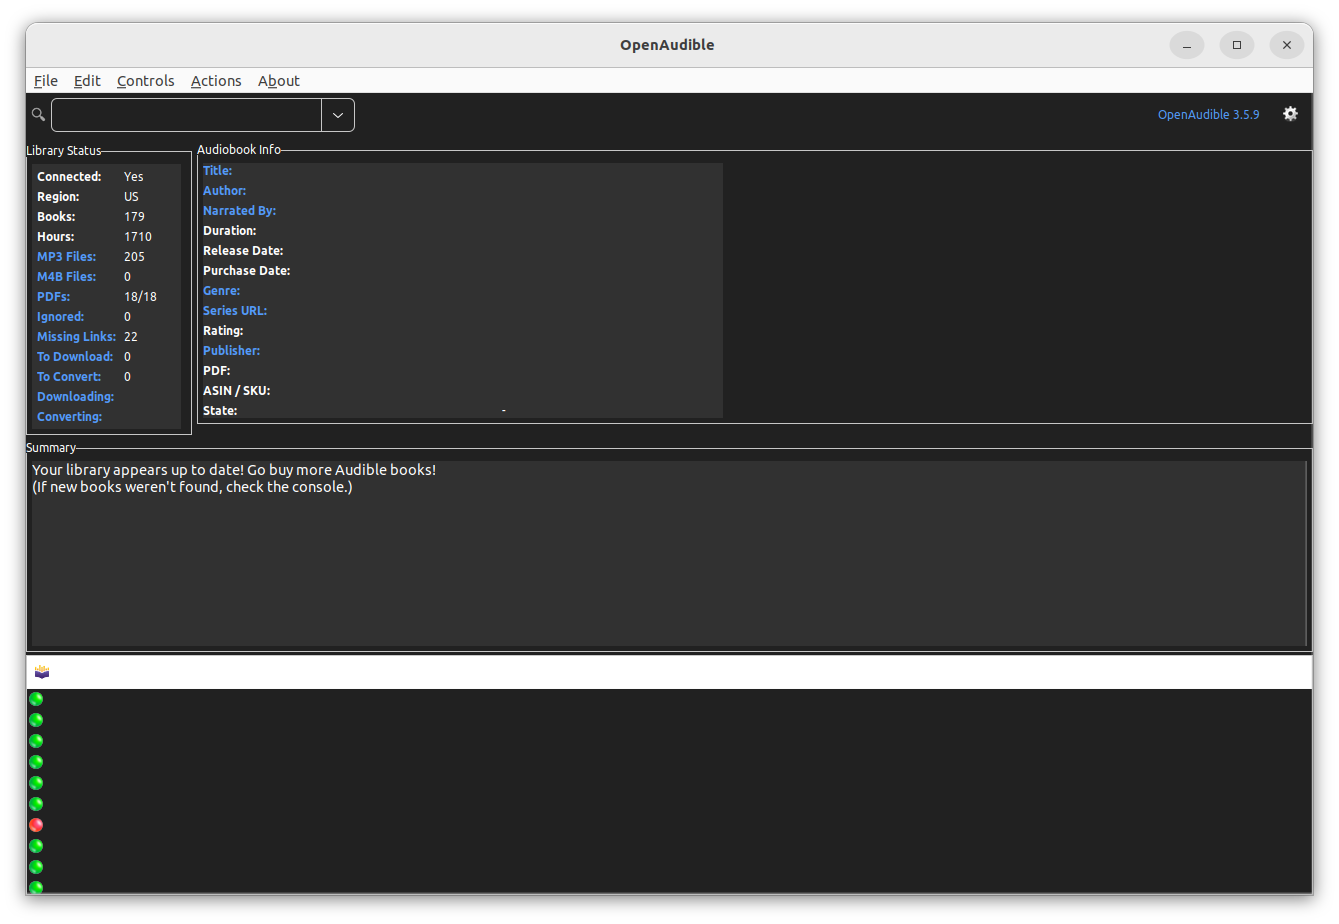Open the settings gear icon
The height and width of the screenshot is (924, 1339).
point(1290,114)
